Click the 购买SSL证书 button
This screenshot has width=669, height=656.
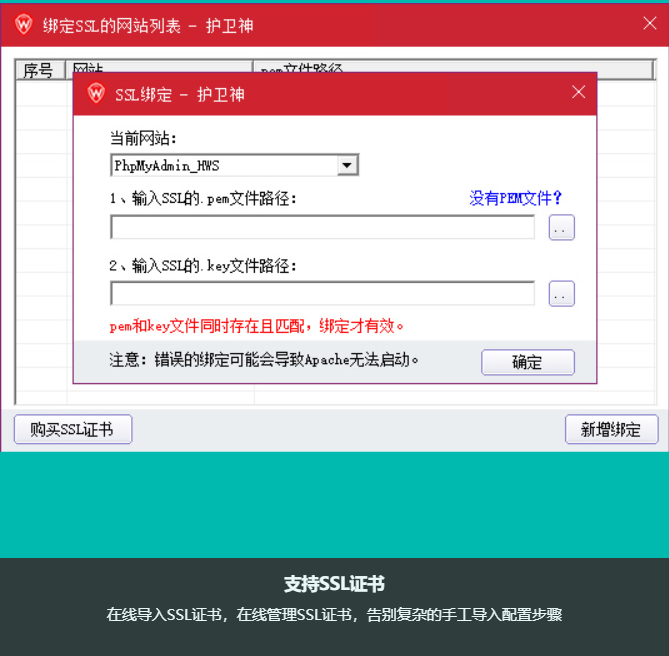pos(72,430)
